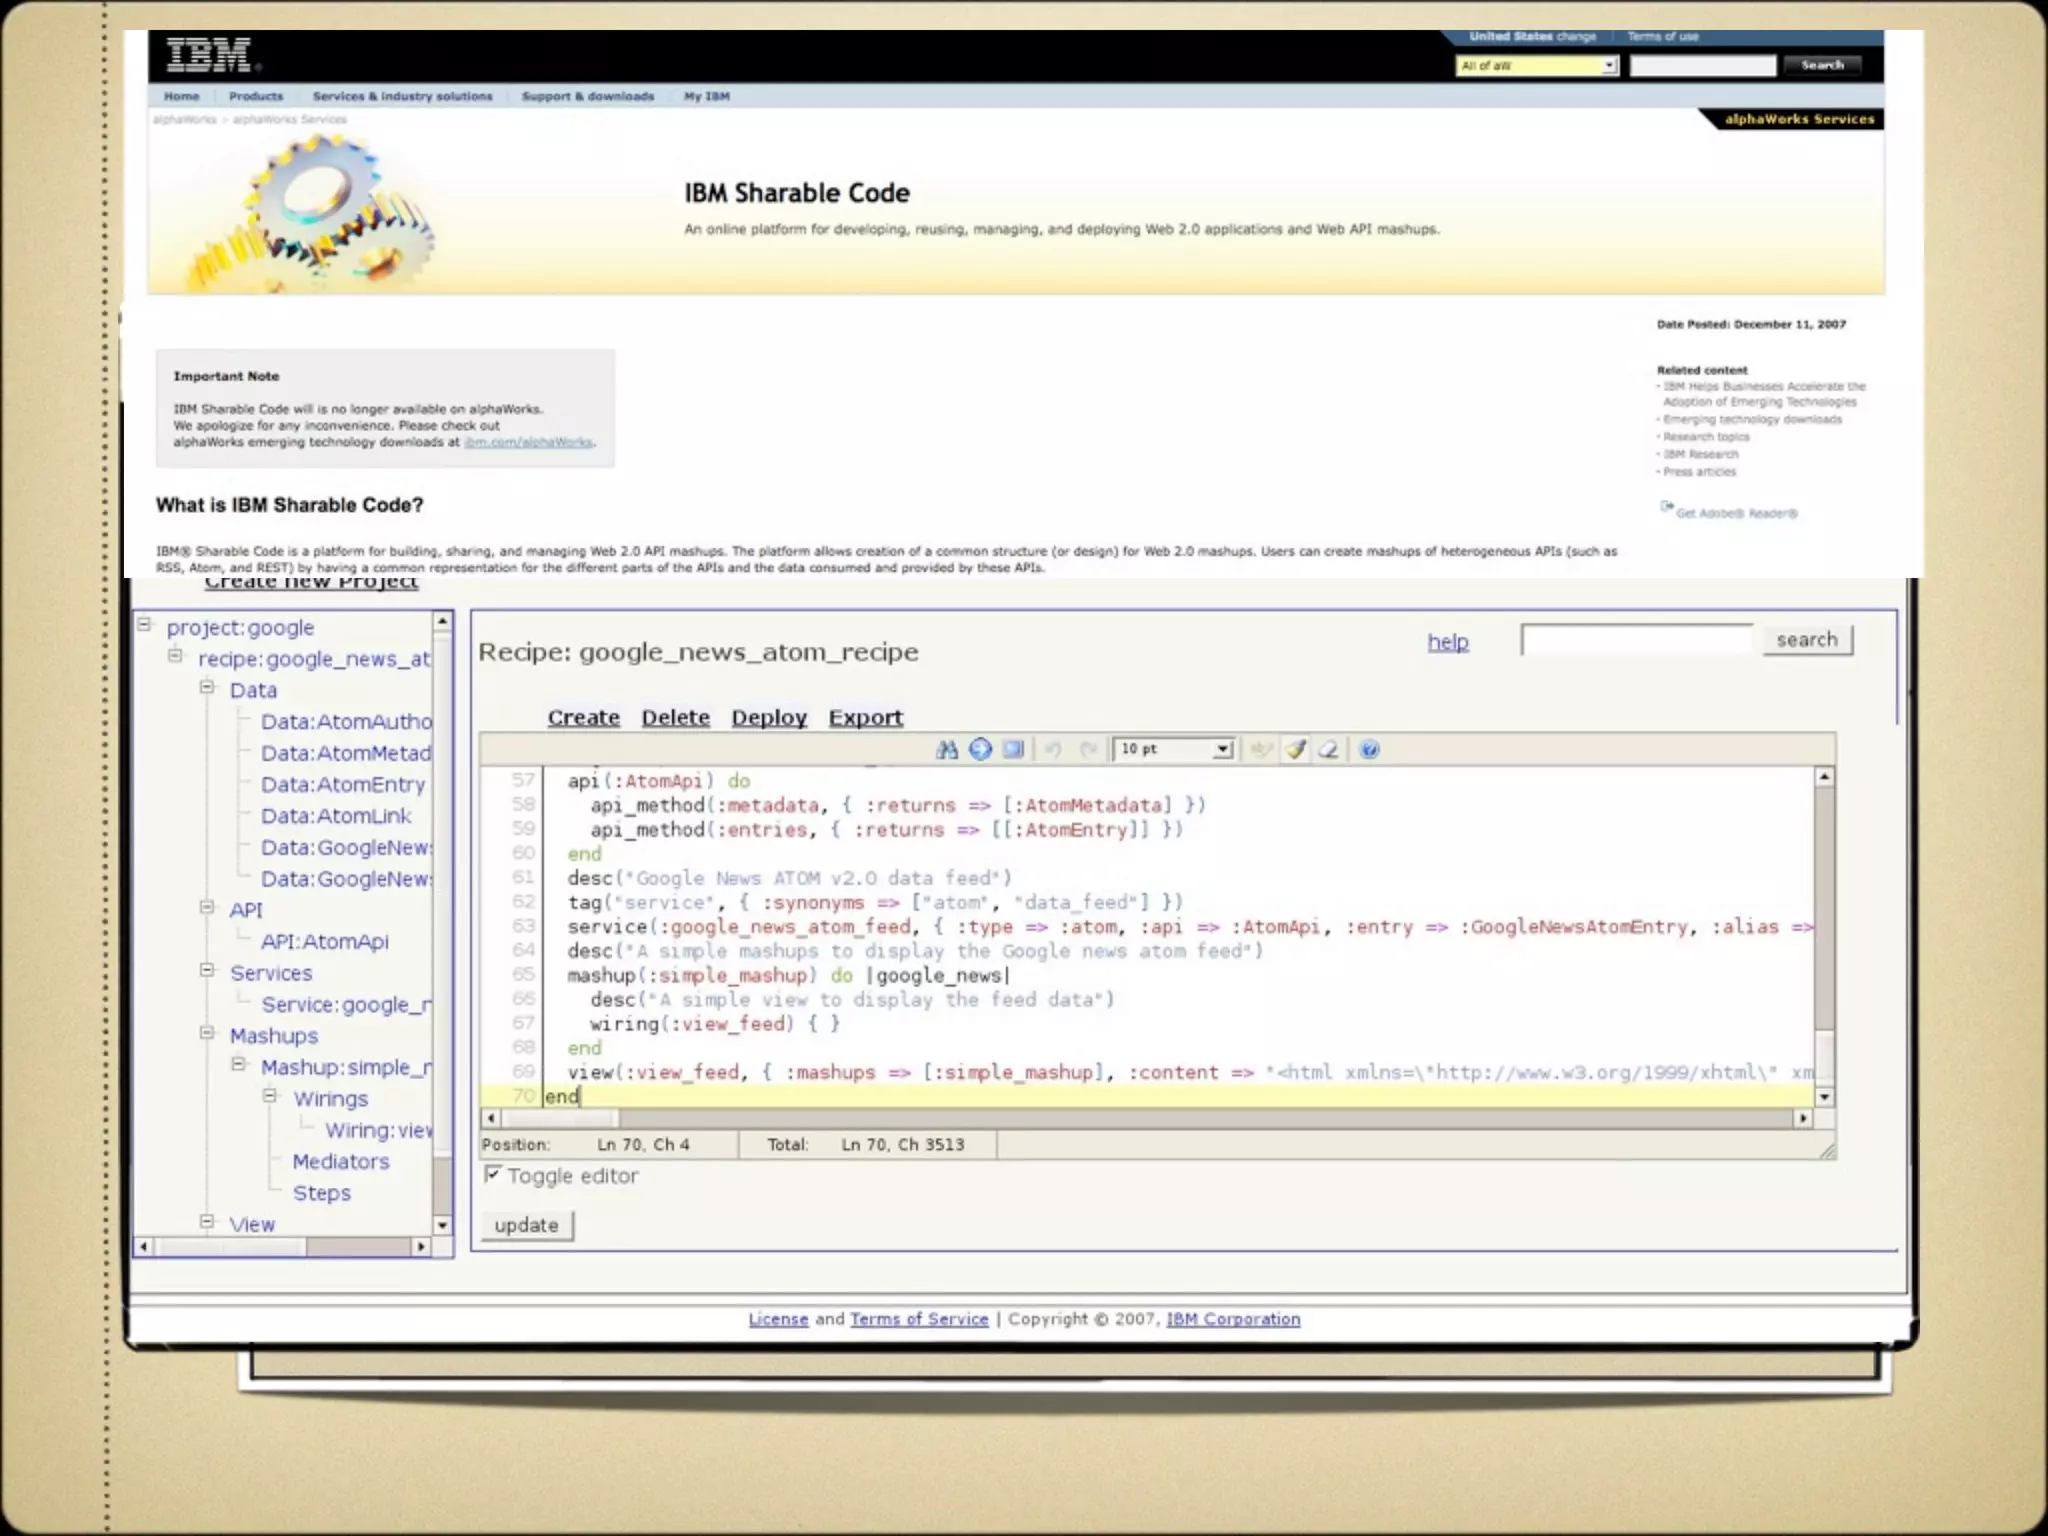Click the IBM header Search button
The image size is (2048, 1536).
tap(1822, 65)
